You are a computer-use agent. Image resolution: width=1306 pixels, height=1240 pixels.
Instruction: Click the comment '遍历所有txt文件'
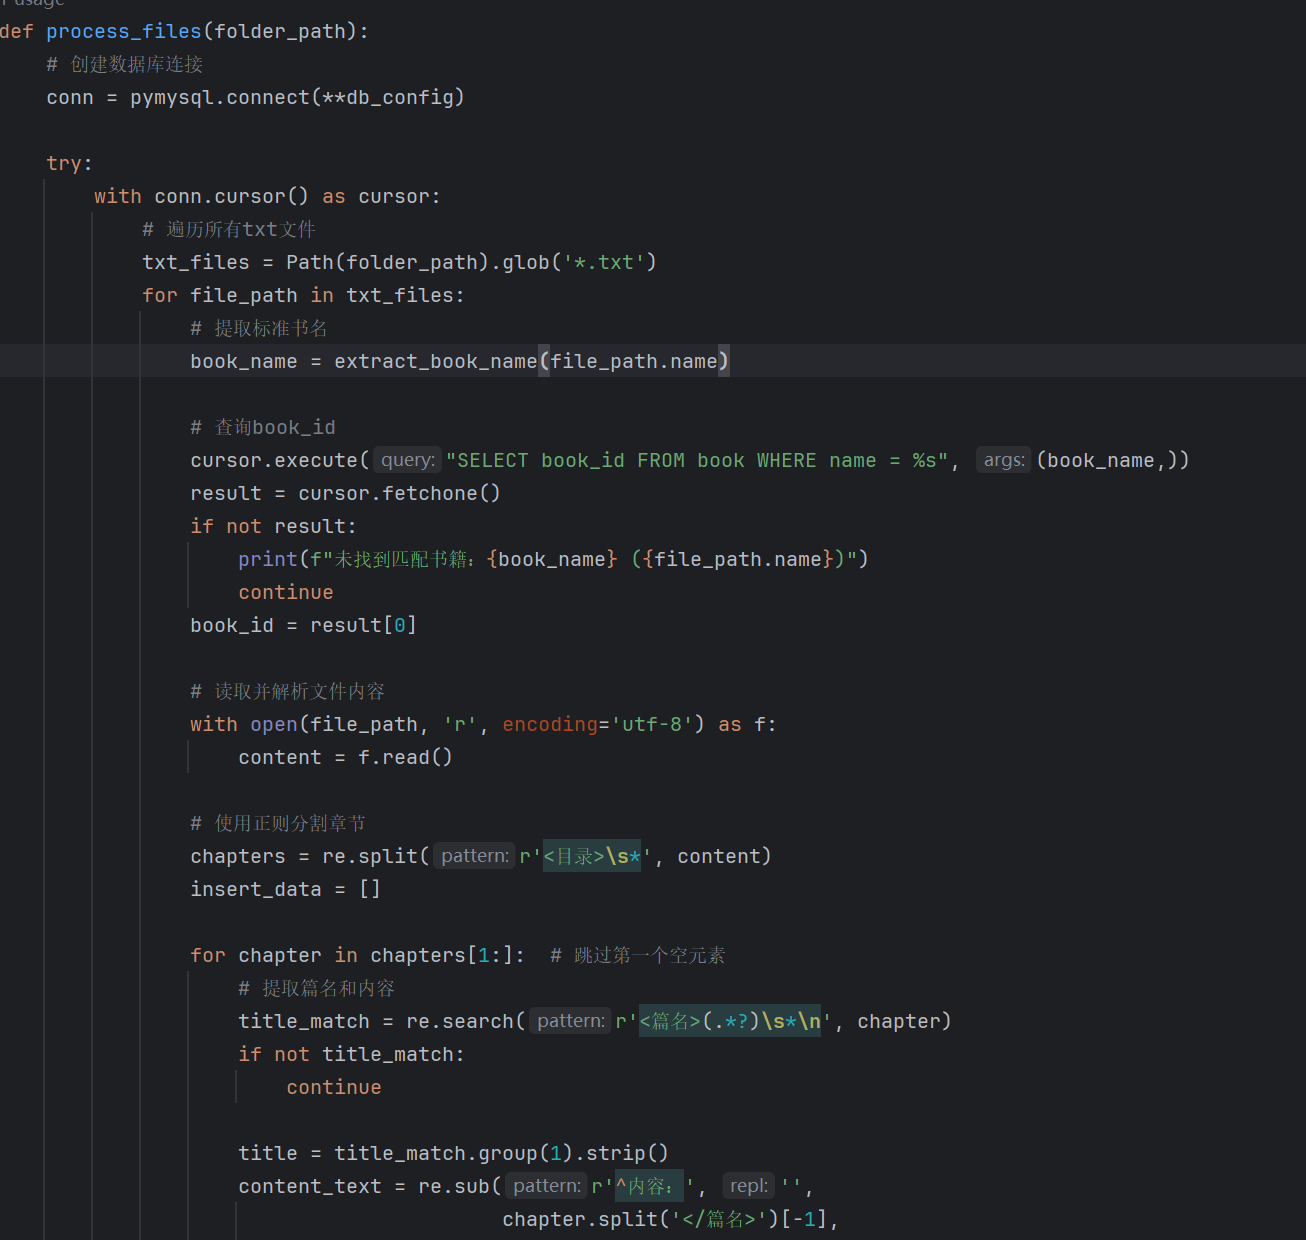pos(229,229)
